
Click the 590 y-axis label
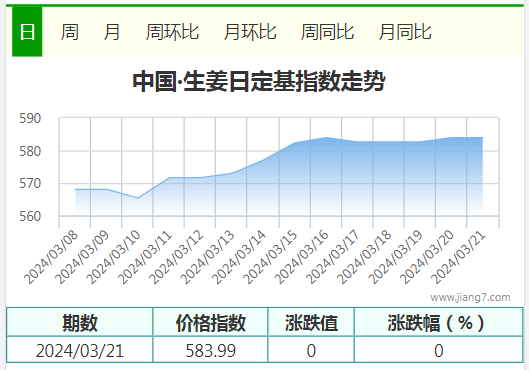click(30, 118)
